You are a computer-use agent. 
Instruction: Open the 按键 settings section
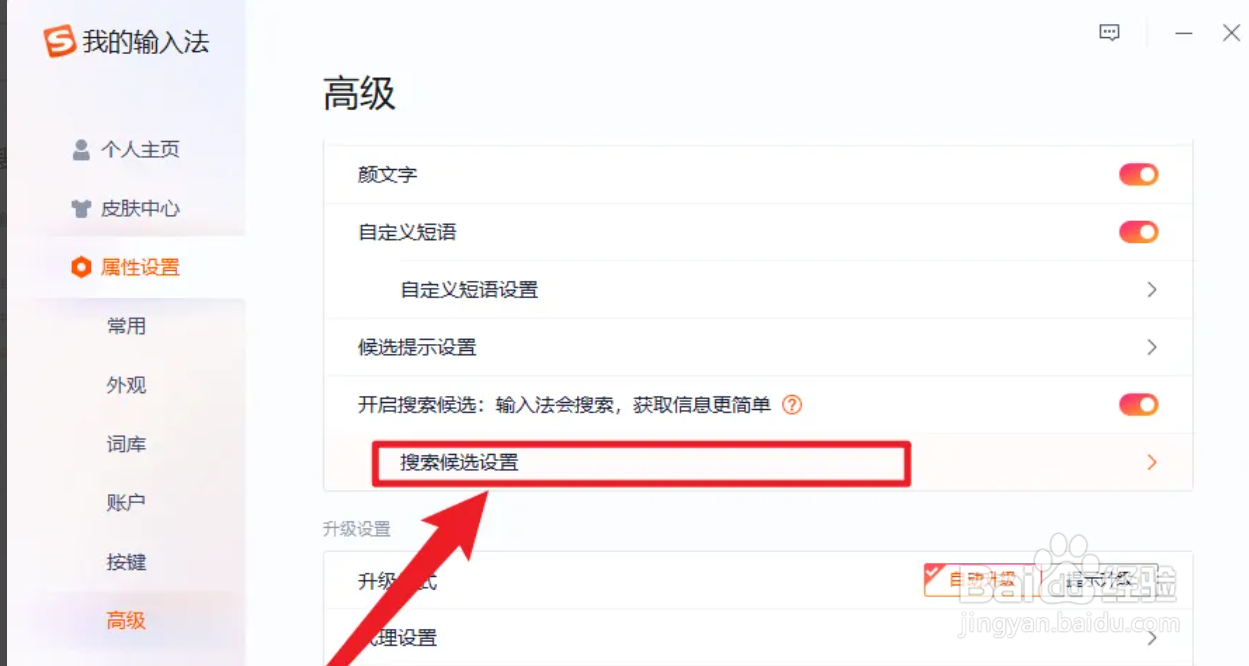click(x=127, y=562)
